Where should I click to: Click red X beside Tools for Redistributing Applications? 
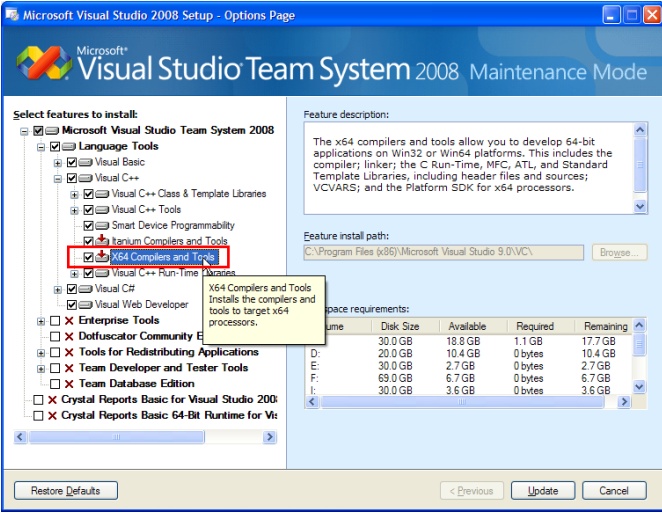[69, 352]
